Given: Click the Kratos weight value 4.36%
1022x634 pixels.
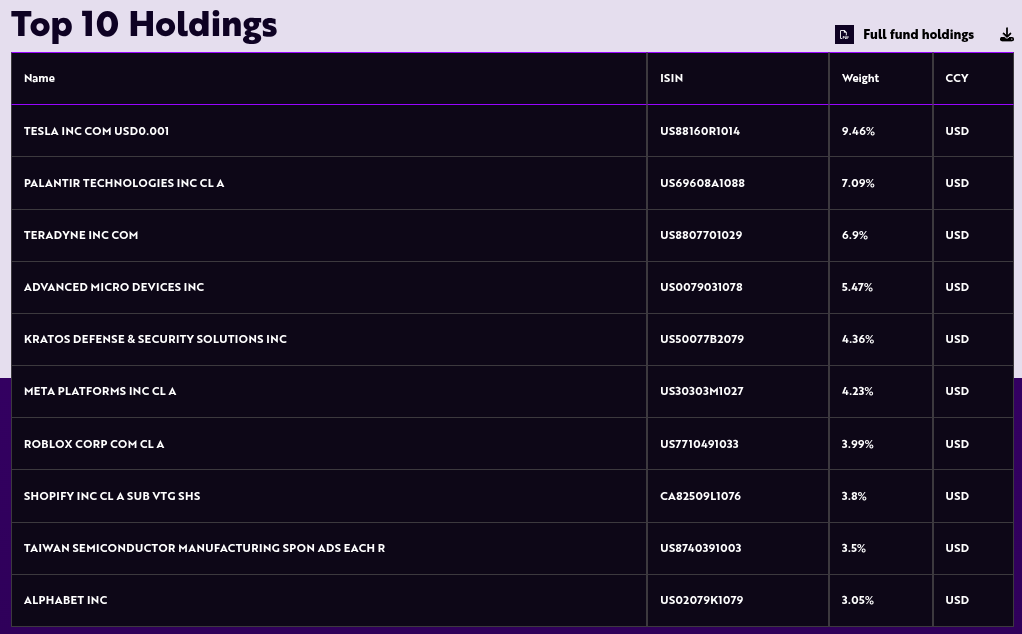Looking at the screenshot, I should 858,339.
